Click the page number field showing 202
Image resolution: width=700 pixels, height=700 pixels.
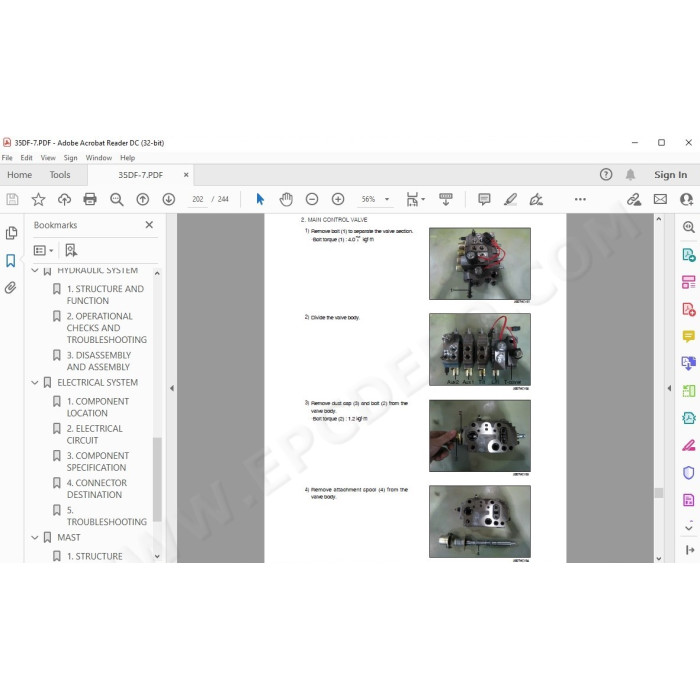point(197,199)
